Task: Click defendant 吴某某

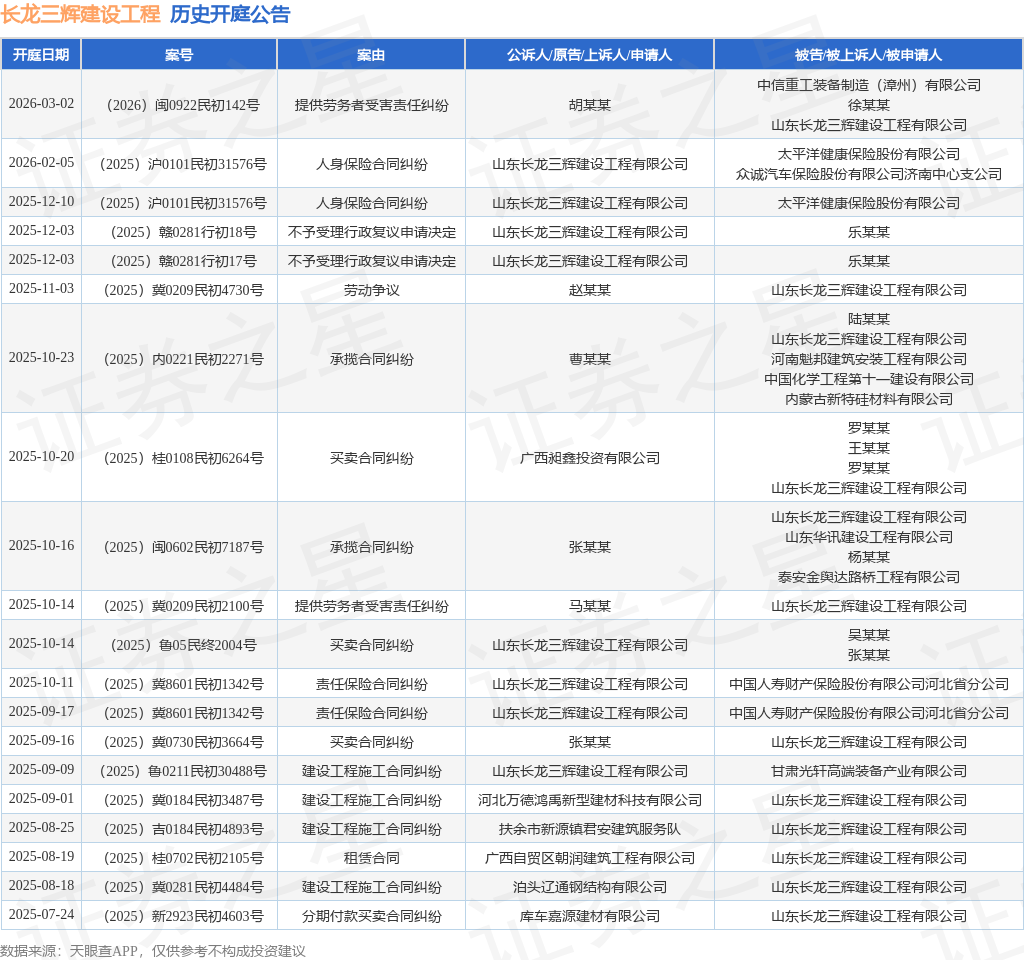Action: [869, 635]
